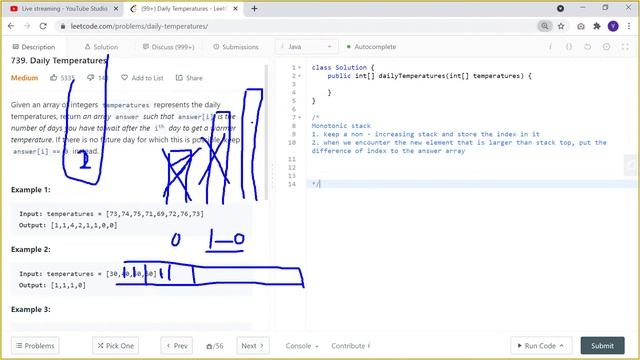640x360 pixels.
Task: Click the Example 1 heading
Action: click(31, 189)
